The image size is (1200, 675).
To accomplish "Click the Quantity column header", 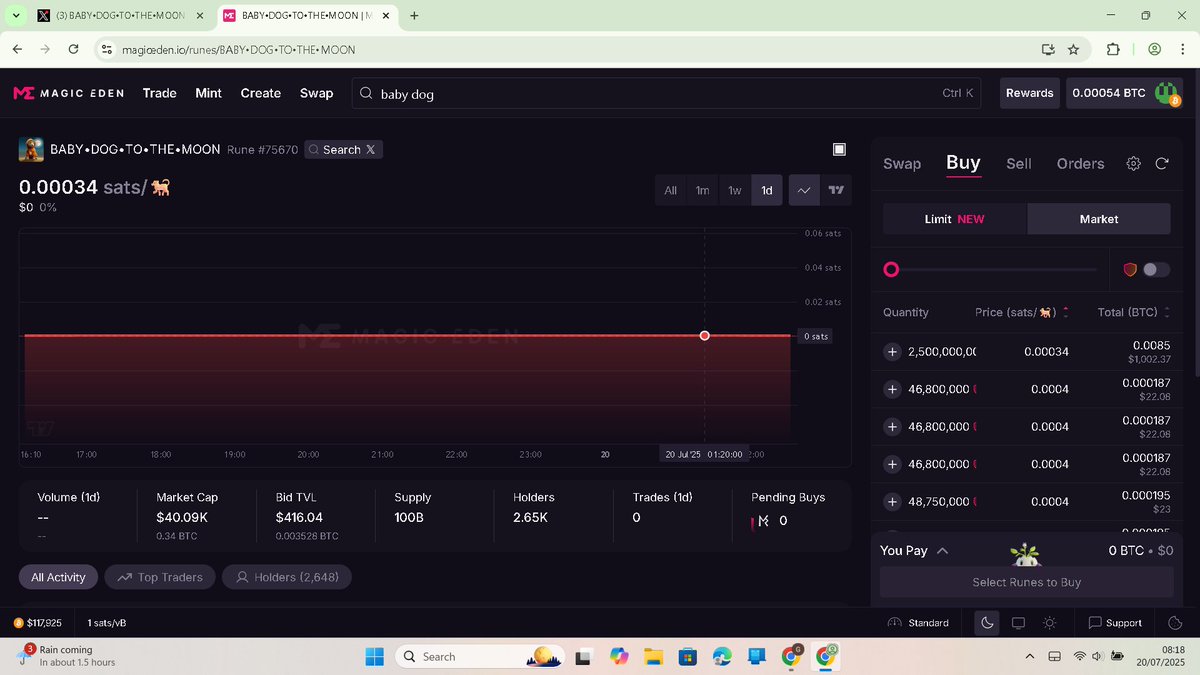I will [906, 312].
